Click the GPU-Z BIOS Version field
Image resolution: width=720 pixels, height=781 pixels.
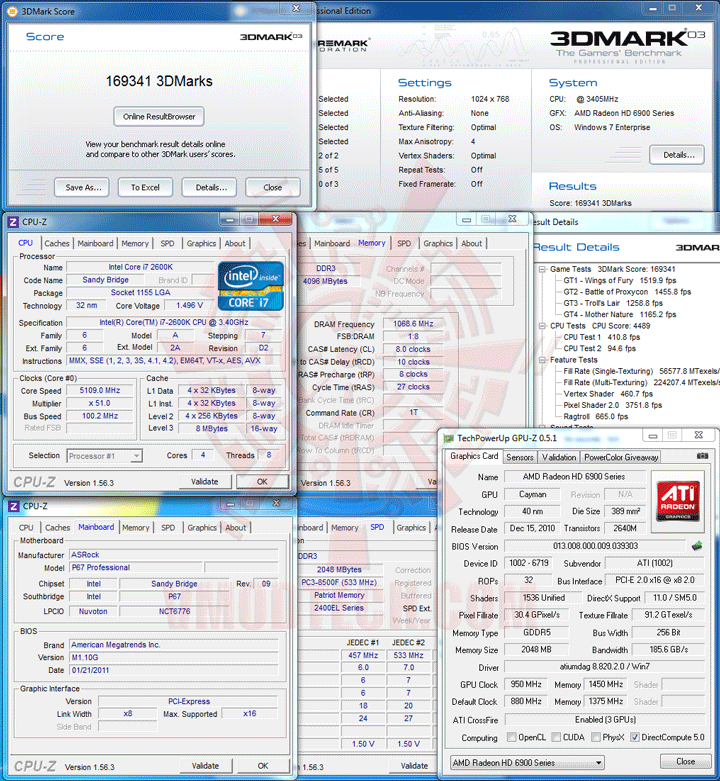click(596, 546)
